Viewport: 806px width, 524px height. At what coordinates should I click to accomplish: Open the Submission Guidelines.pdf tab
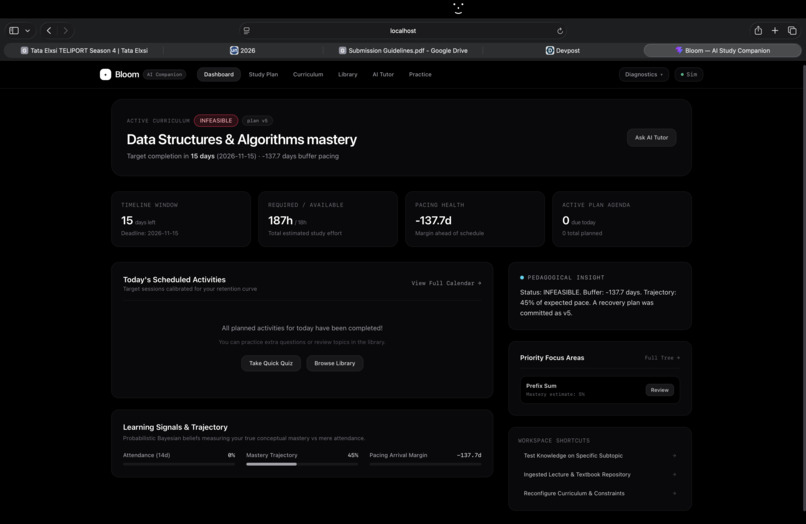(403, 50)
